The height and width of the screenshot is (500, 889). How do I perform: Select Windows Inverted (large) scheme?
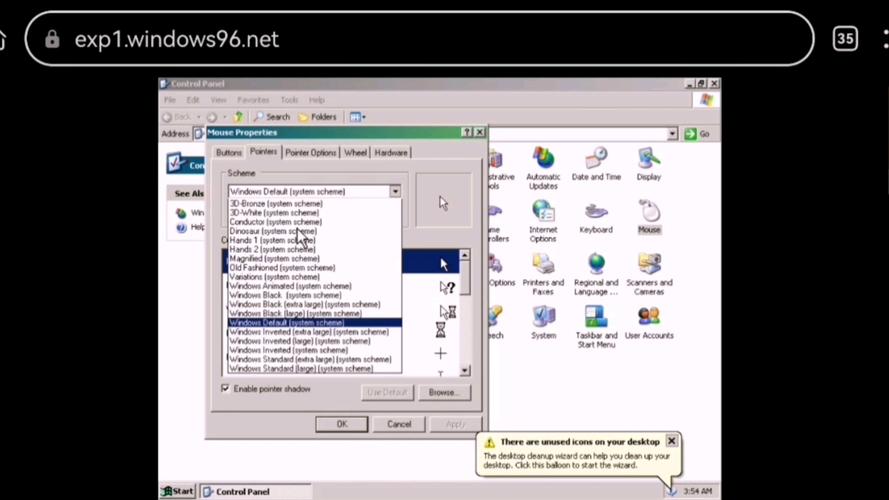pyautogui.click(x=315, y=341)
